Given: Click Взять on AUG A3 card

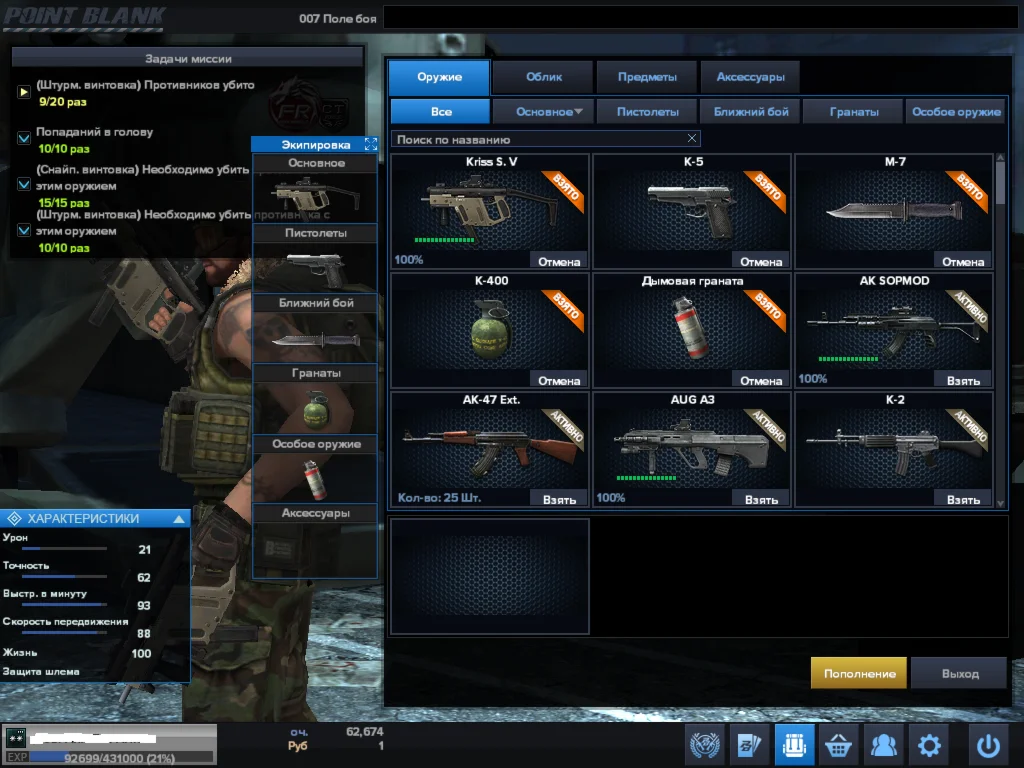Looking at the screenshot, I should (x=760, y=499).
